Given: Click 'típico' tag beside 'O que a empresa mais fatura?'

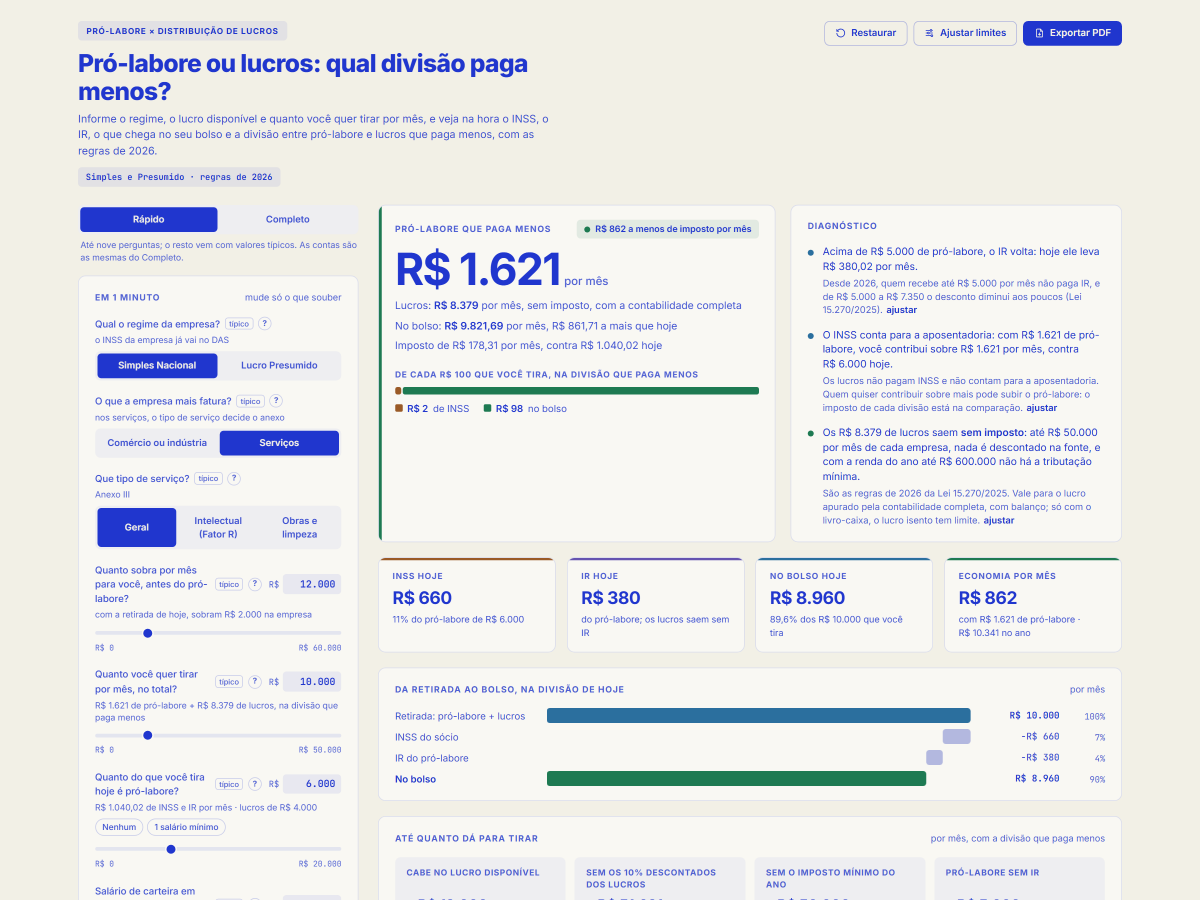Looking at the screenshot, I should [x=252, y=401].
